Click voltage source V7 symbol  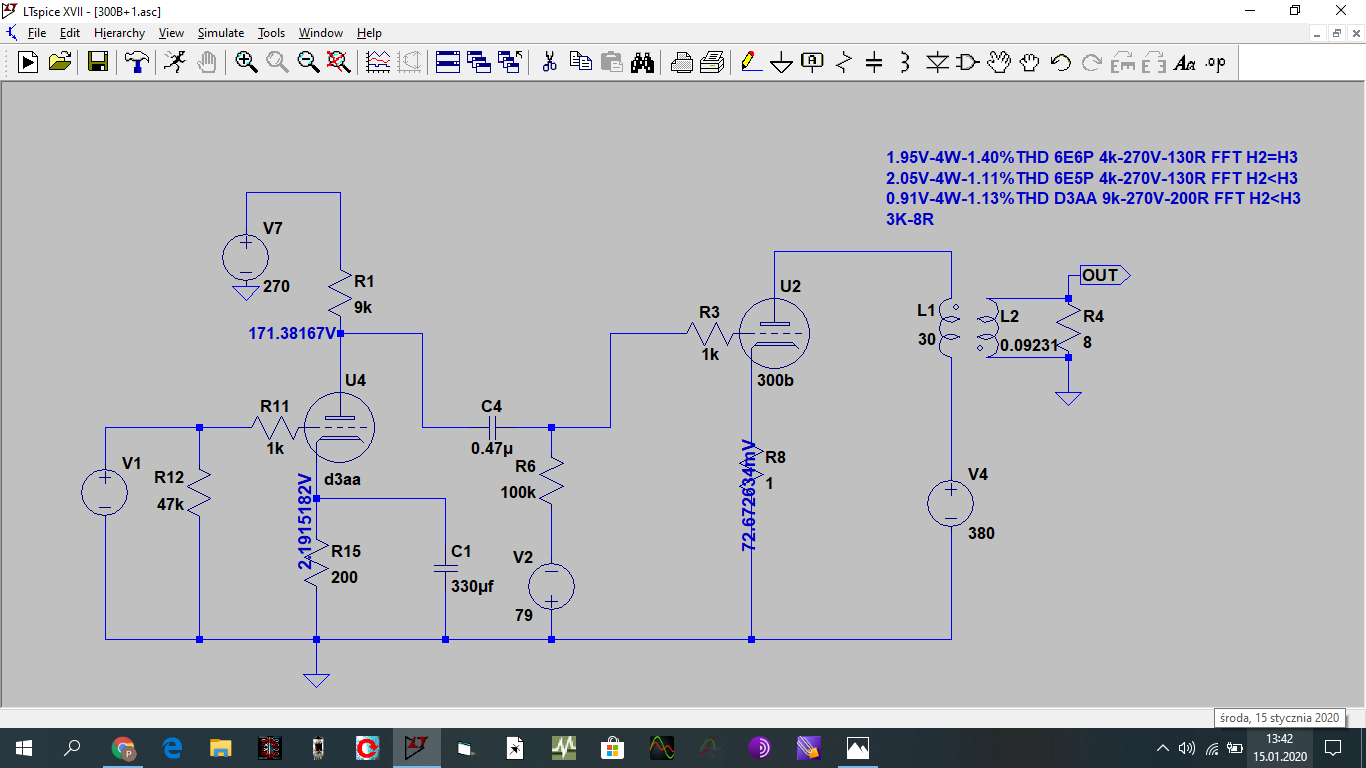coord(245,256)
